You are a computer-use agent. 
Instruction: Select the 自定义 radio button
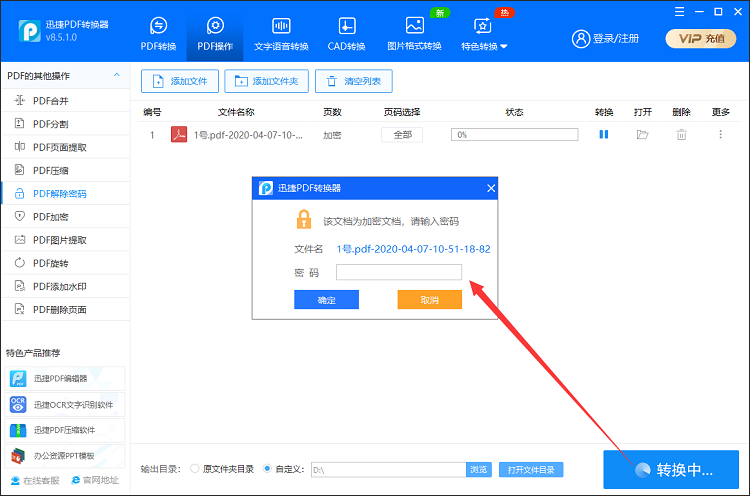267,469
